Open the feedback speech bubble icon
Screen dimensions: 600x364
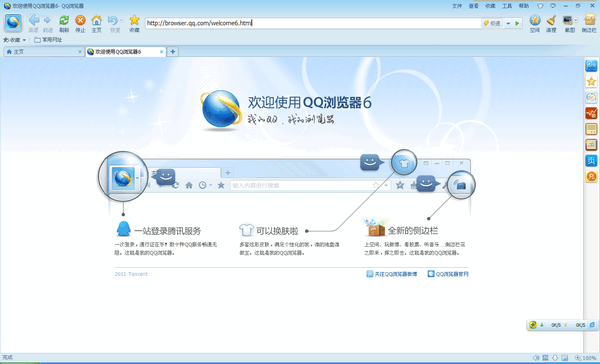pyautogui.click(x=553, y=6)
